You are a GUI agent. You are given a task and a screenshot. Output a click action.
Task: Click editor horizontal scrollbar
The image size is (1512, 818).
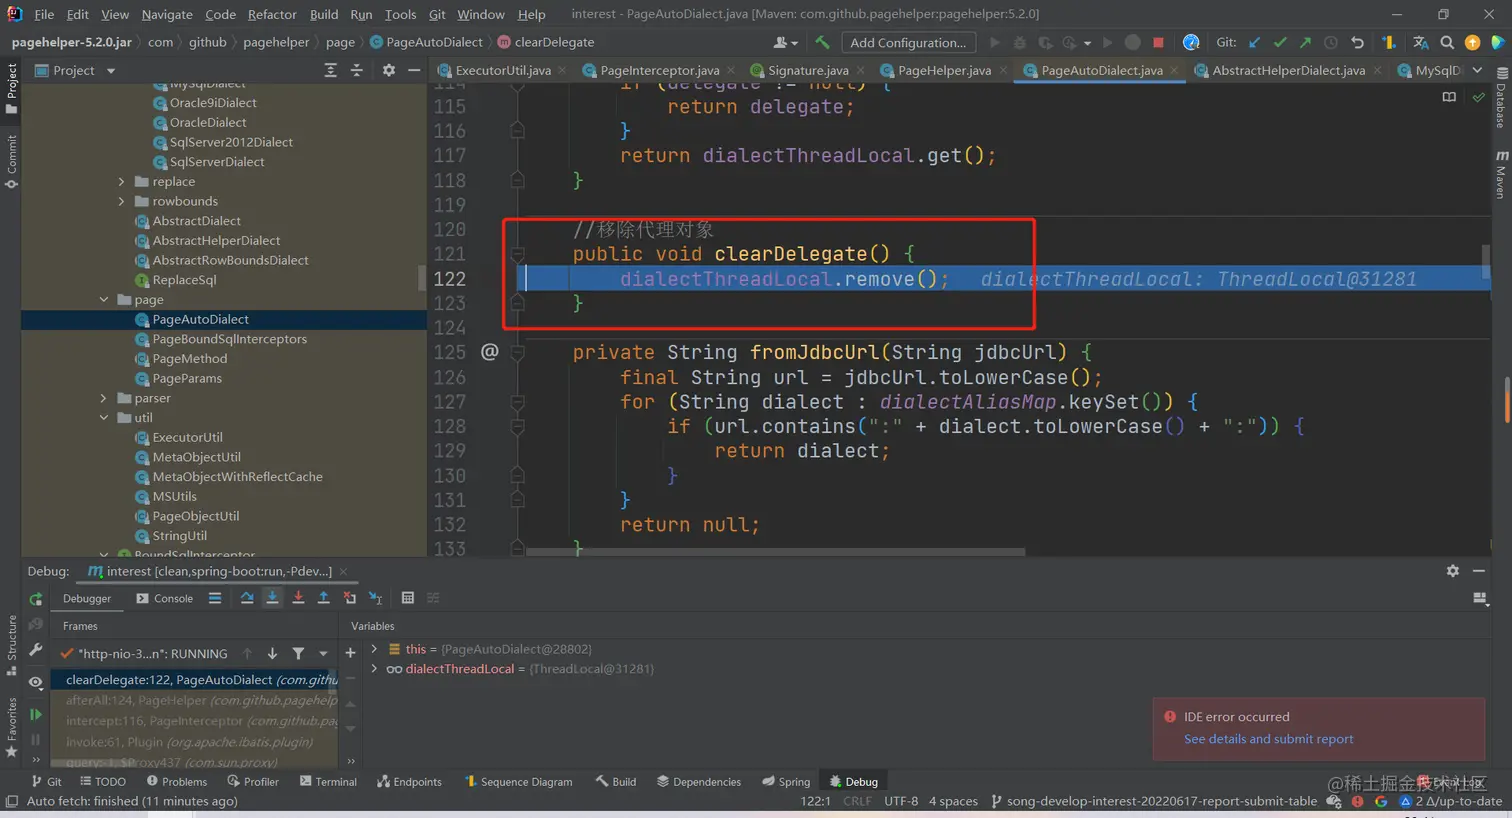[775, 551]
